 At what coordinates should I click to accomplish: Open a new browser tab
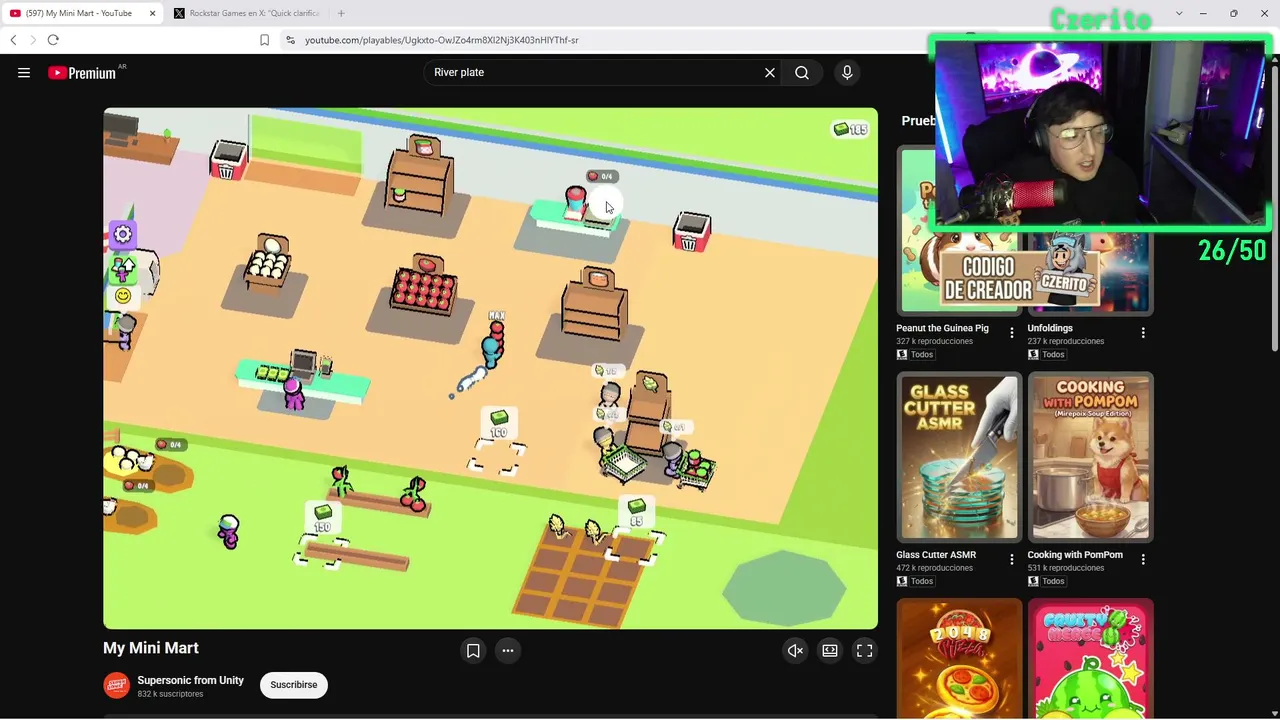point(341,13)
